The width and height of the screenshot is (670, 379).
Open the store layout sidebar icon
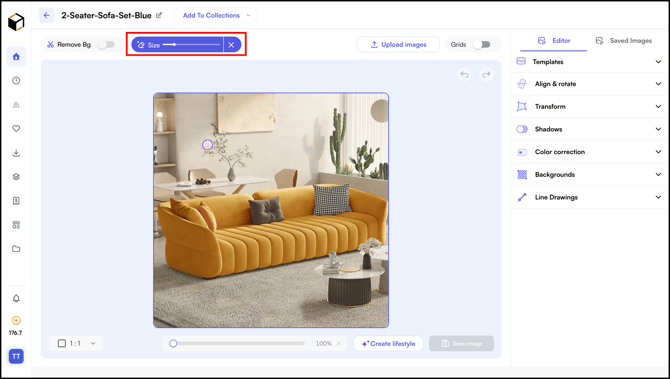click(x=16, y=225)
